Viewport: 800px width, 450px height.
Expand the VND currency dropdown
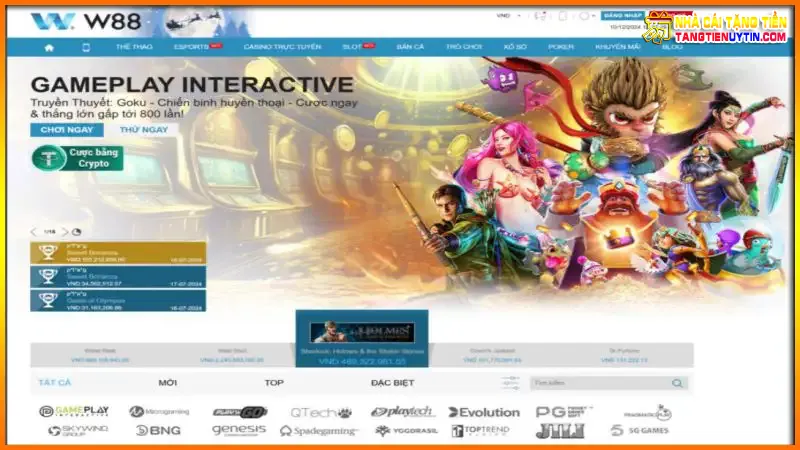pos(509,16)
